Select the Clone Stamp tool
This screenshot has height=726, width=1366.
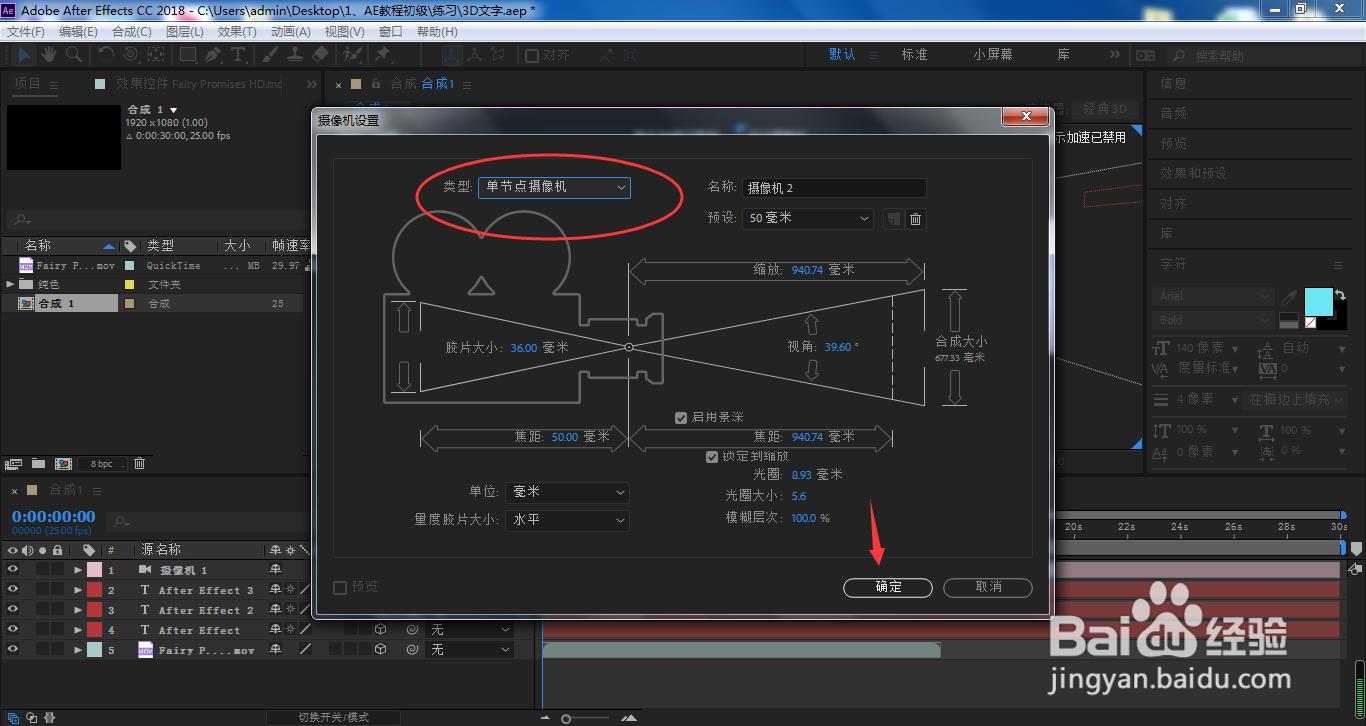tap(297, 55)
